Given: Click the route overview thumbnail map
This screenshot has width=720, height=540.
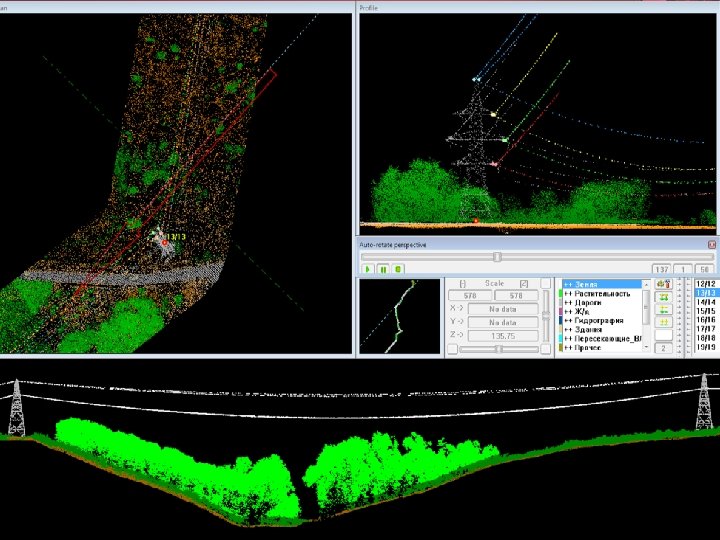Looking at the screenshot, I should 400,316.
